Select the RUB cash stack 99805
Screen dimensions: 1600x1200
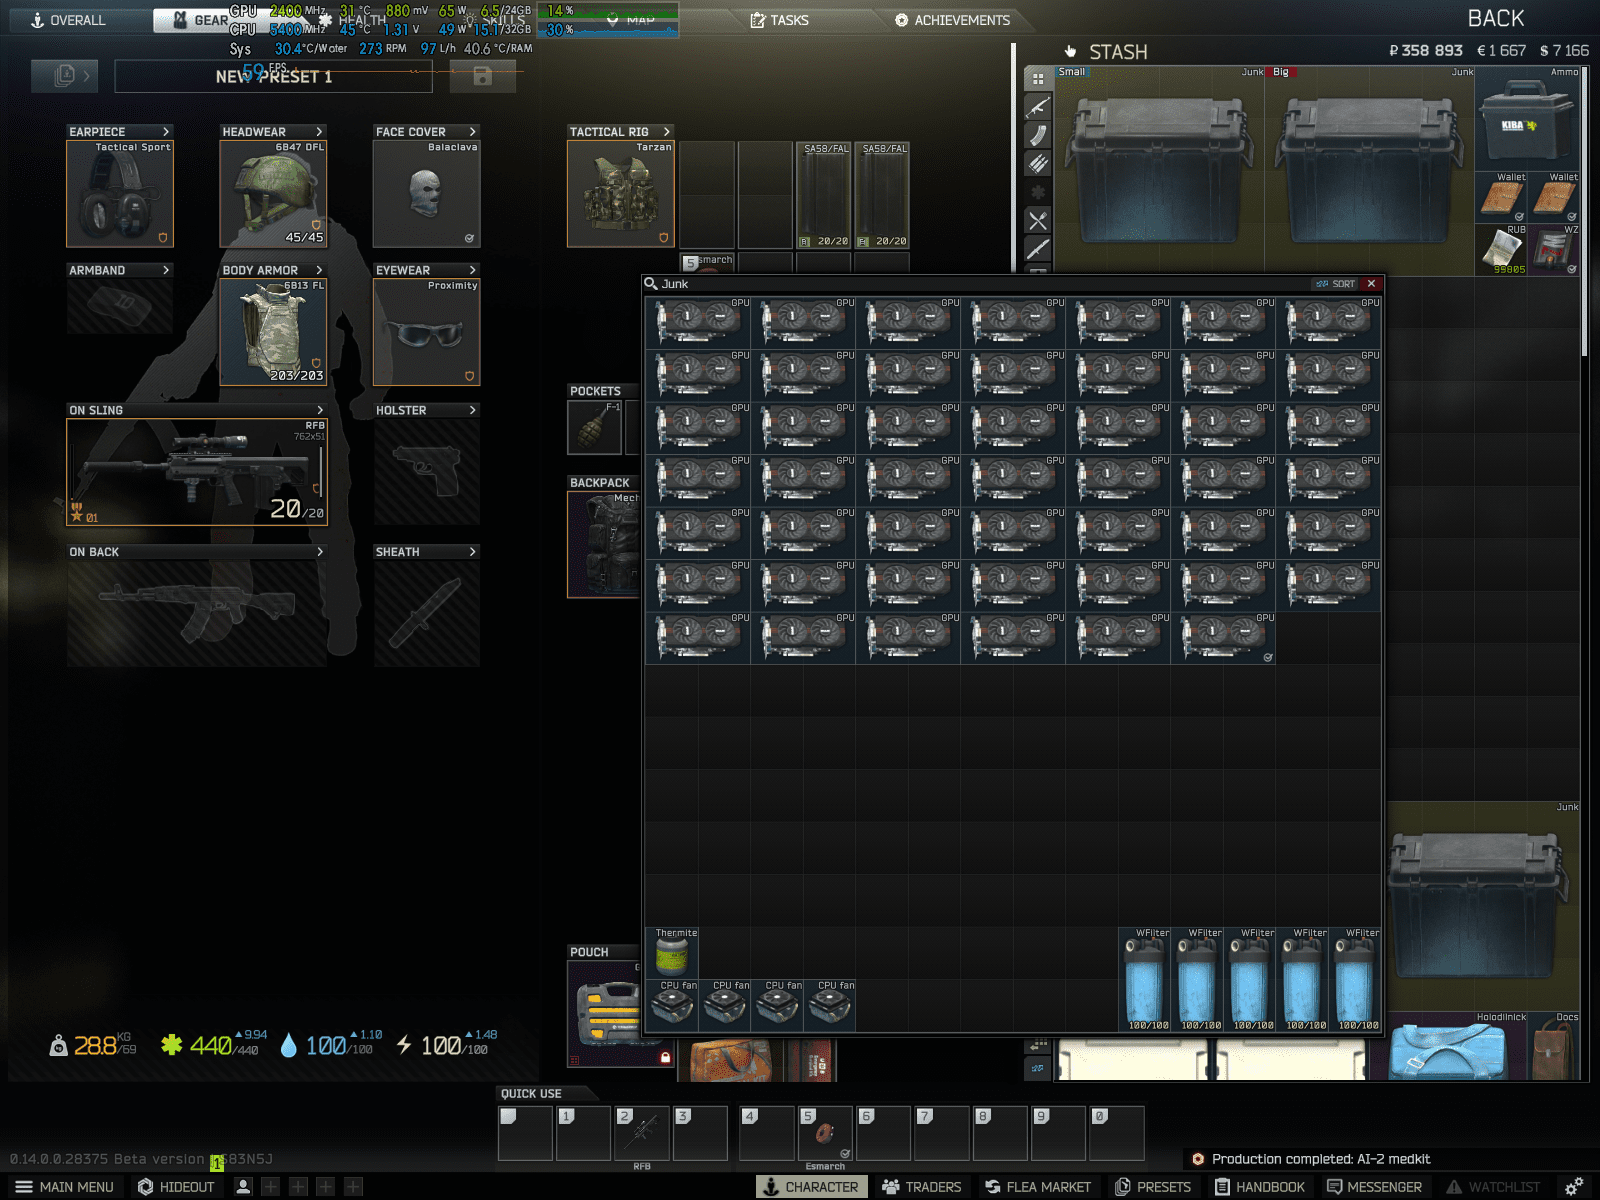[1501, 250]
